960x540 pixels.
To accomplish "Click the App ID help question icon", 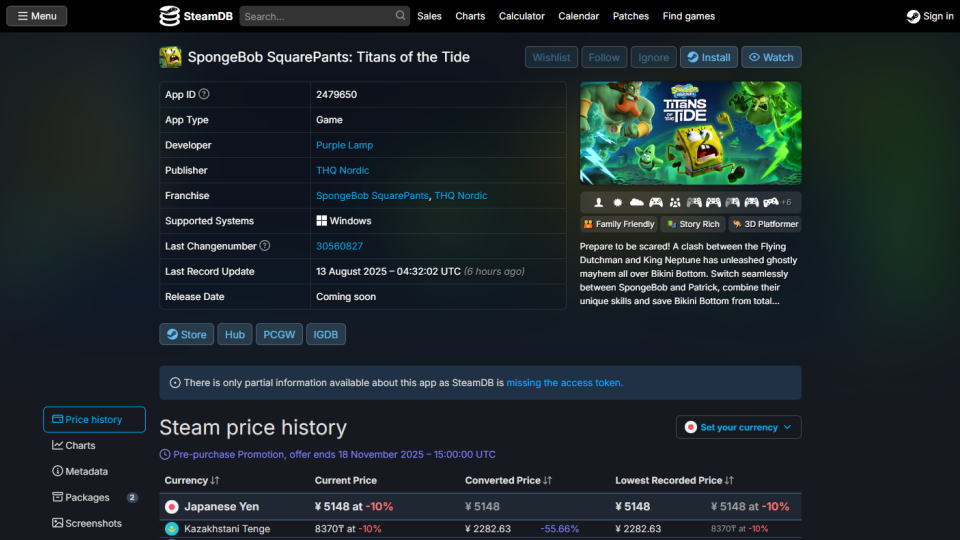I will (x=204, y=94).
